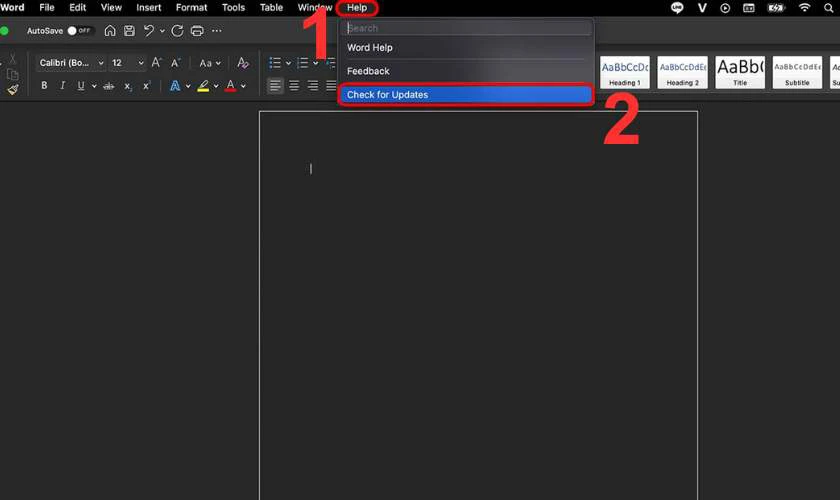Screen dimensions: 840x500
Task: Toggle AutoSave switch
Action: click(79, 31)
